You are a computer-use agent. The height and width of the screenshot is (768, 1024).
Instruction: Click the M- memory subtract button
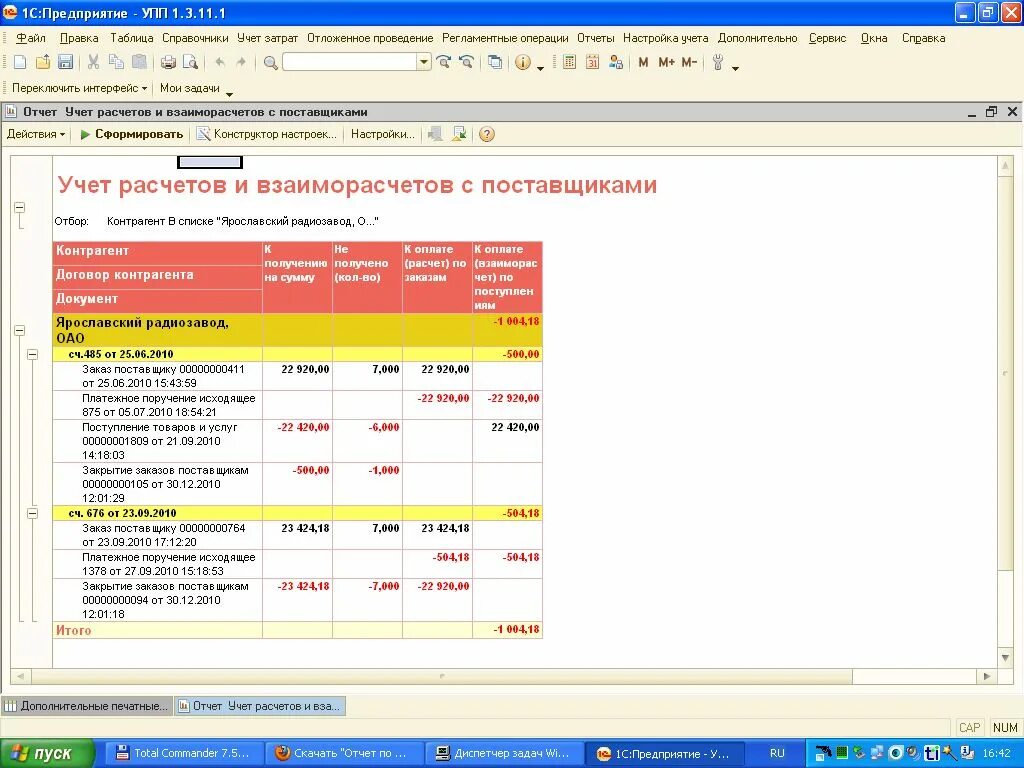[x=689, y=63]
